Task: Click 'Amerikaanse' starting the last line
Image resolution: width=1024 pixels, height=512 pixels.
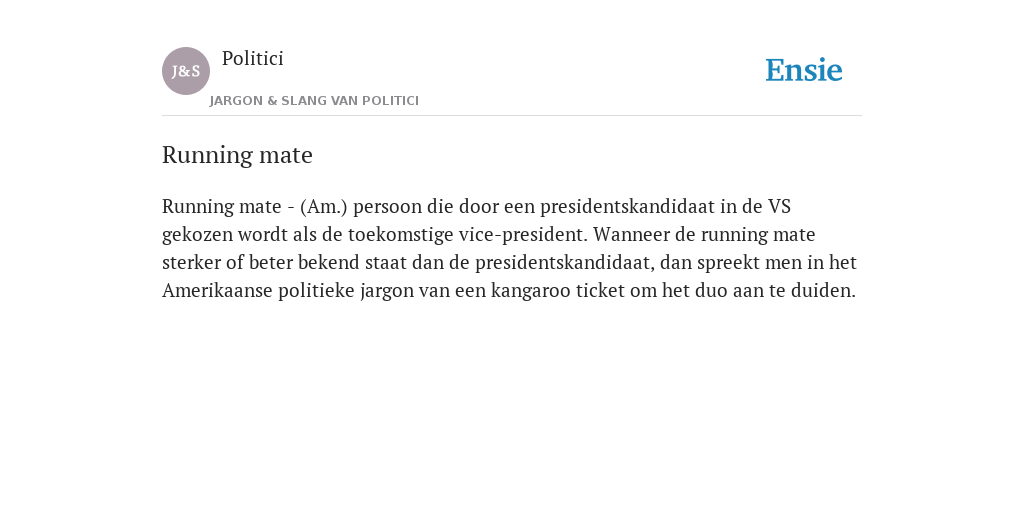Action: point(217,290)
